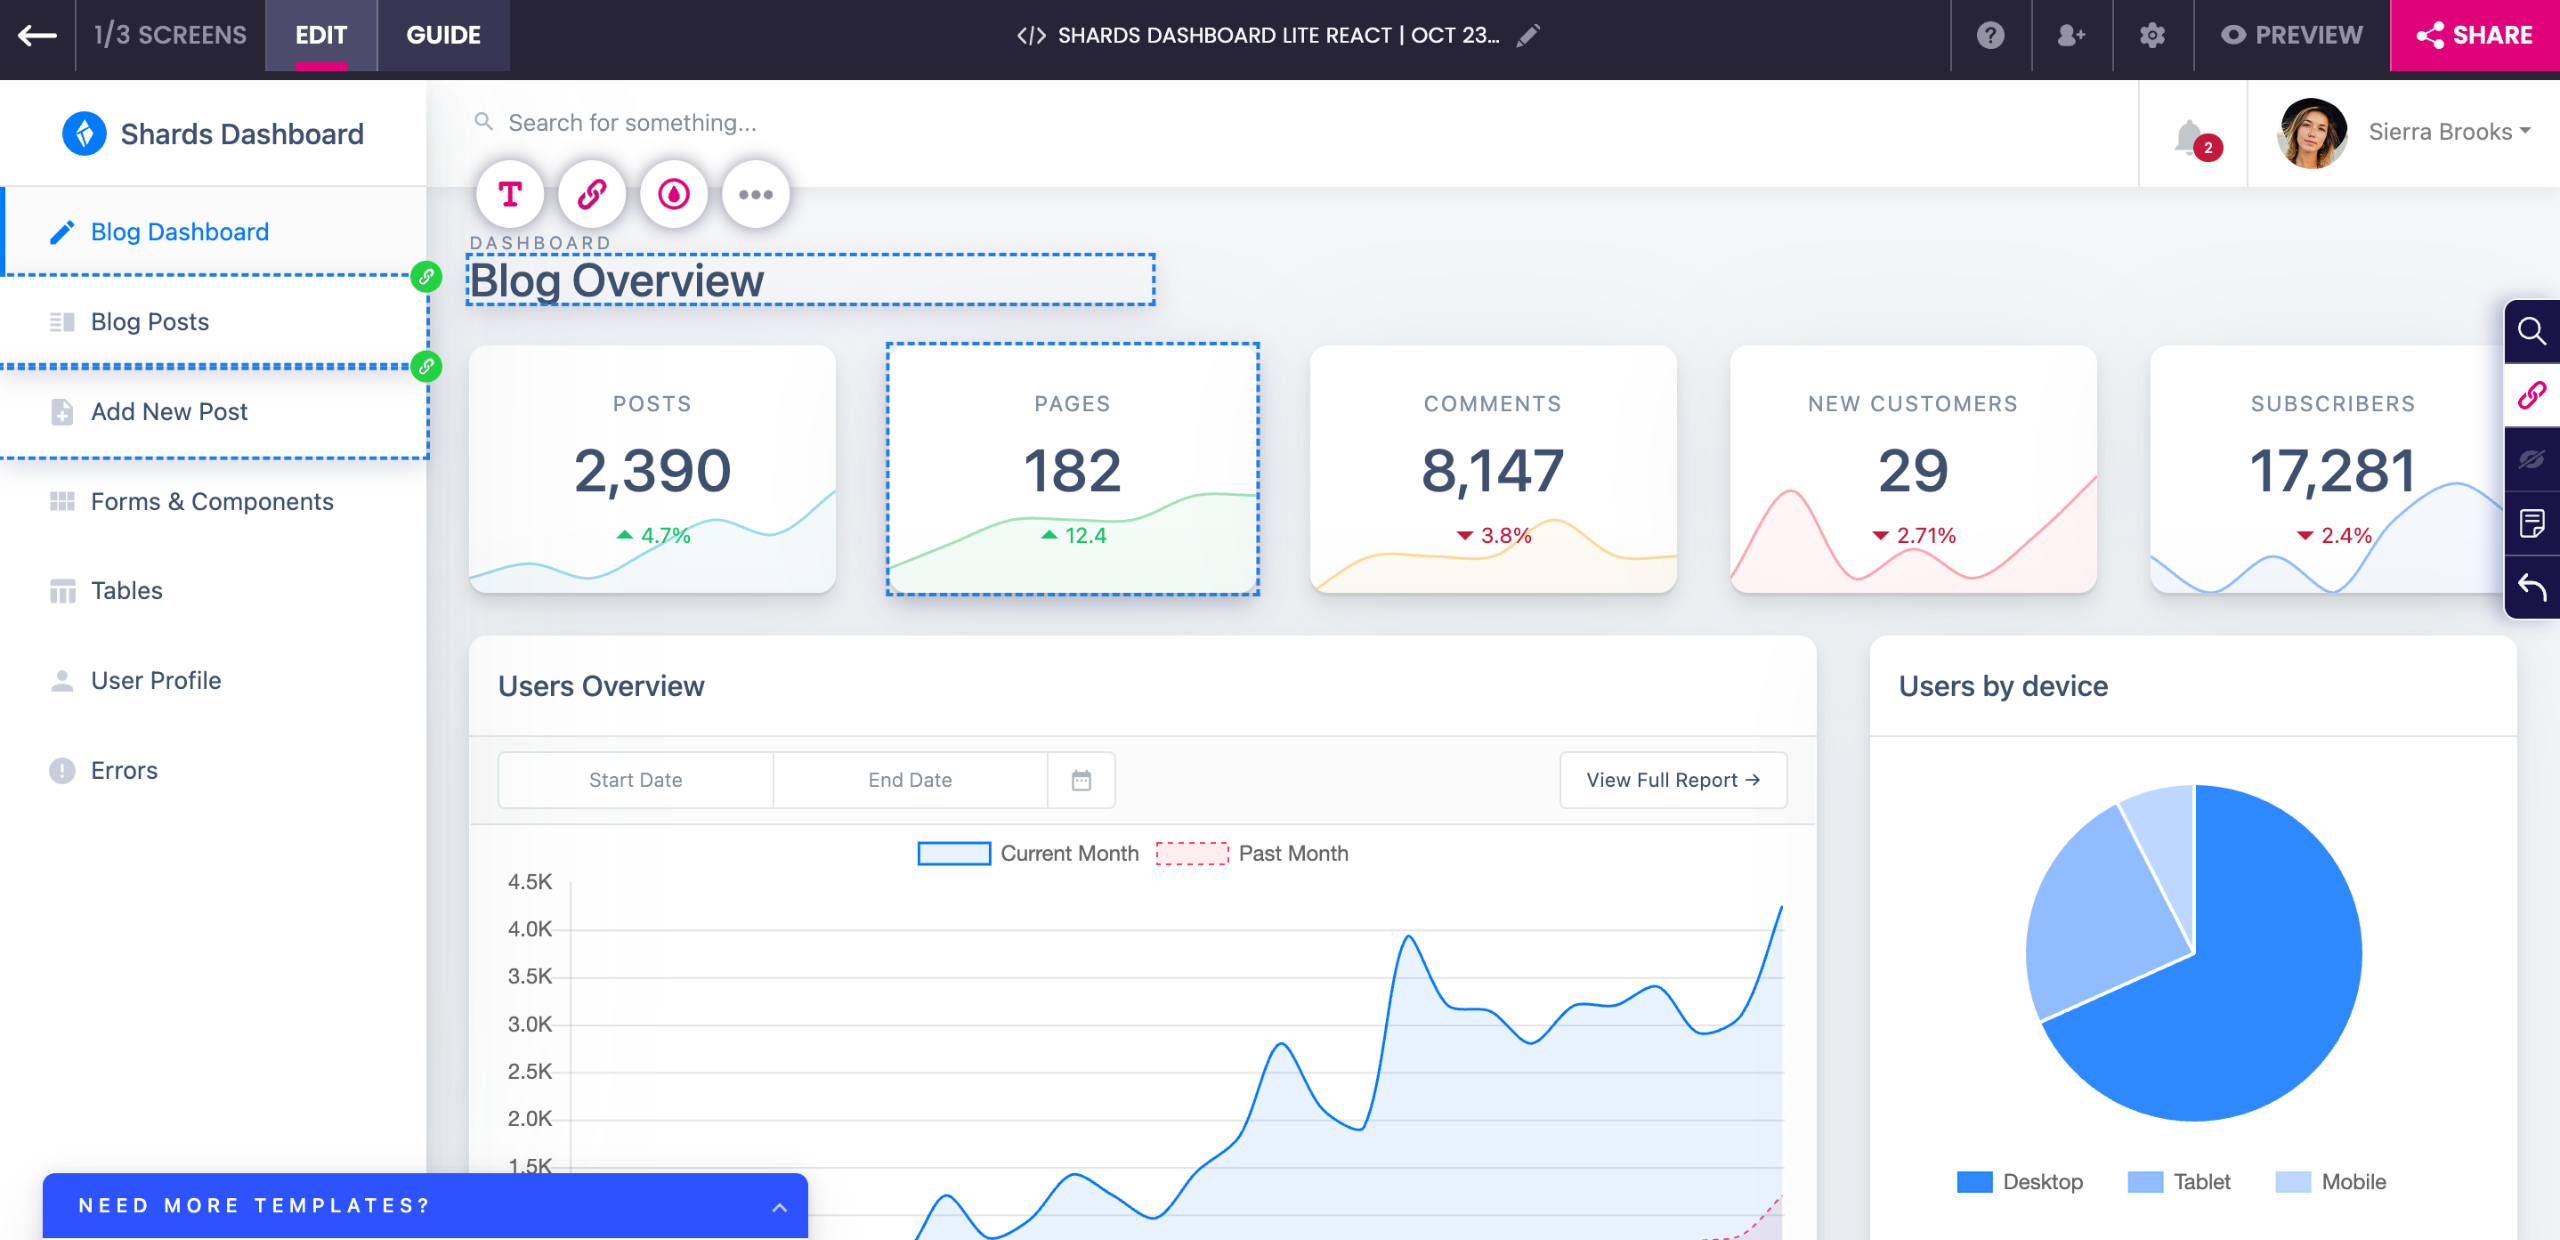Toggle the hidden-eye visibility icon on right panel

click(x=2532, y=459)
